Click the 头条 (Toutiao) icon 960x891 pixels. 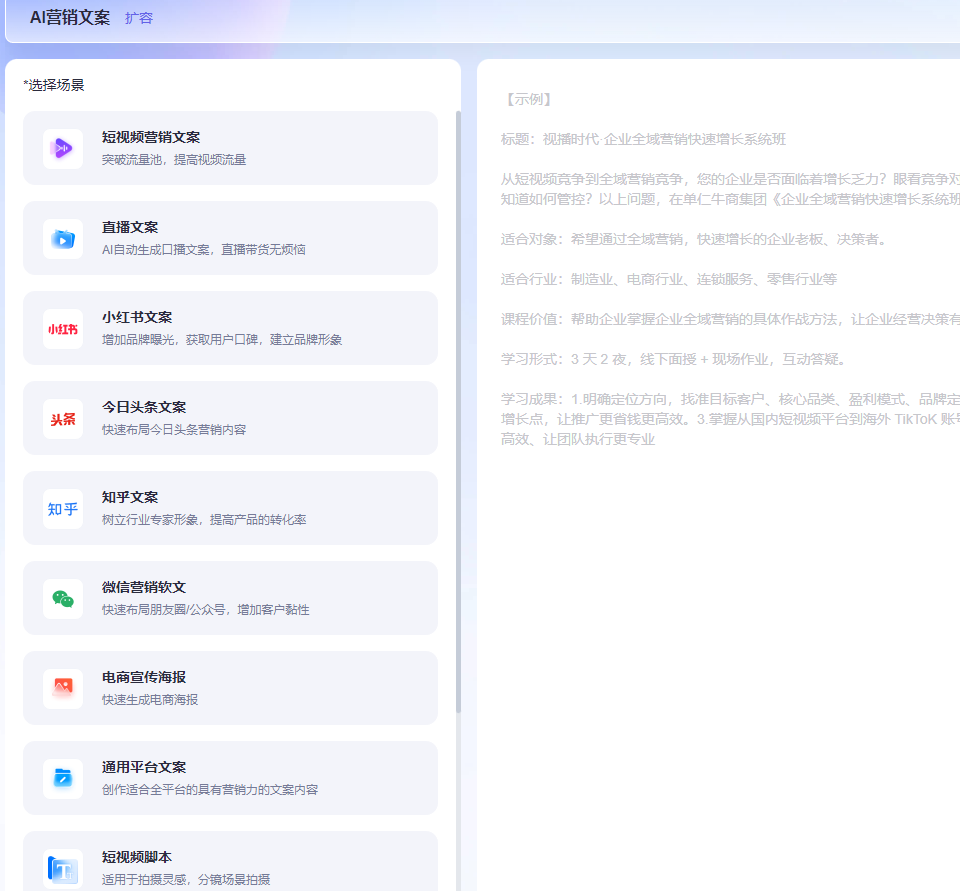tap(62, 417)
